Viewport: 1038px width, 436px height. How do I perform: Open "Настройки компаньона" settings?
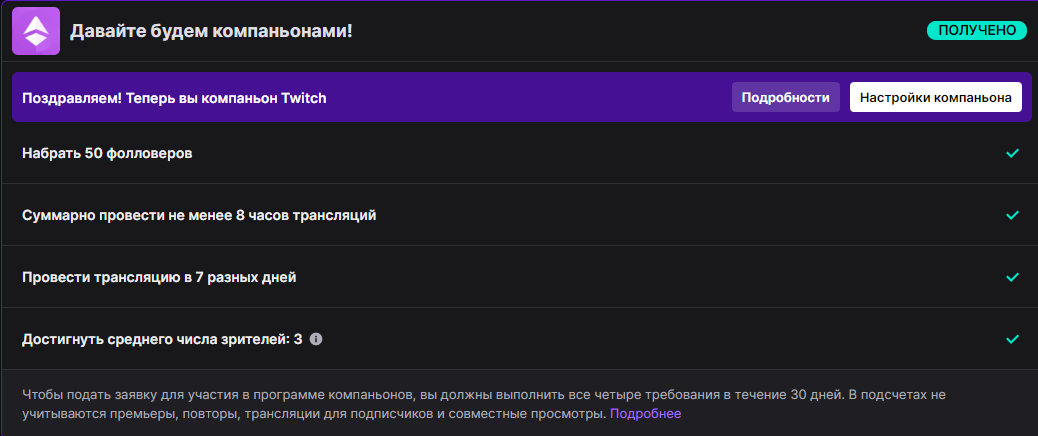pos(935,97)
